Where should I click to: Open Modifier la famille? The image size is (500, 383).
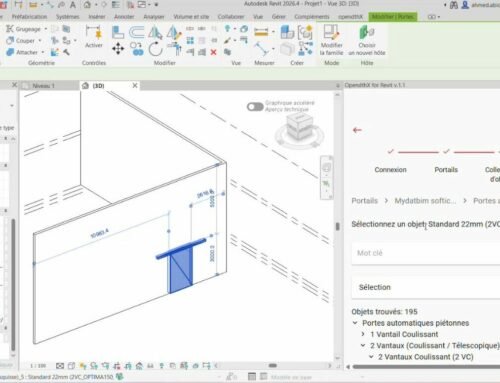[x=331, y=40]
